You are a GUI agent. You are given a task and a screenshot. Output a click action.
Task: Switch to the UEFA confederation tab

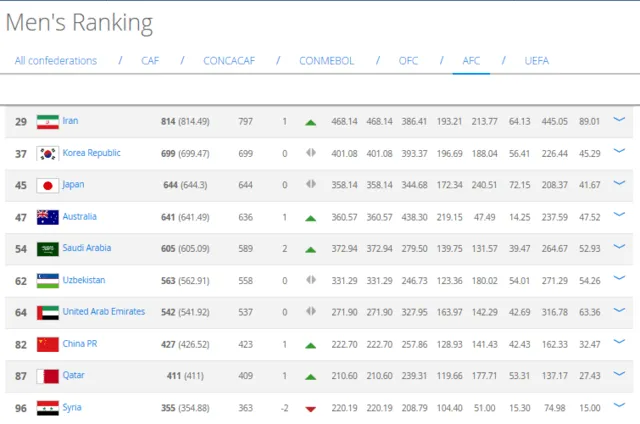click(536, 61)
